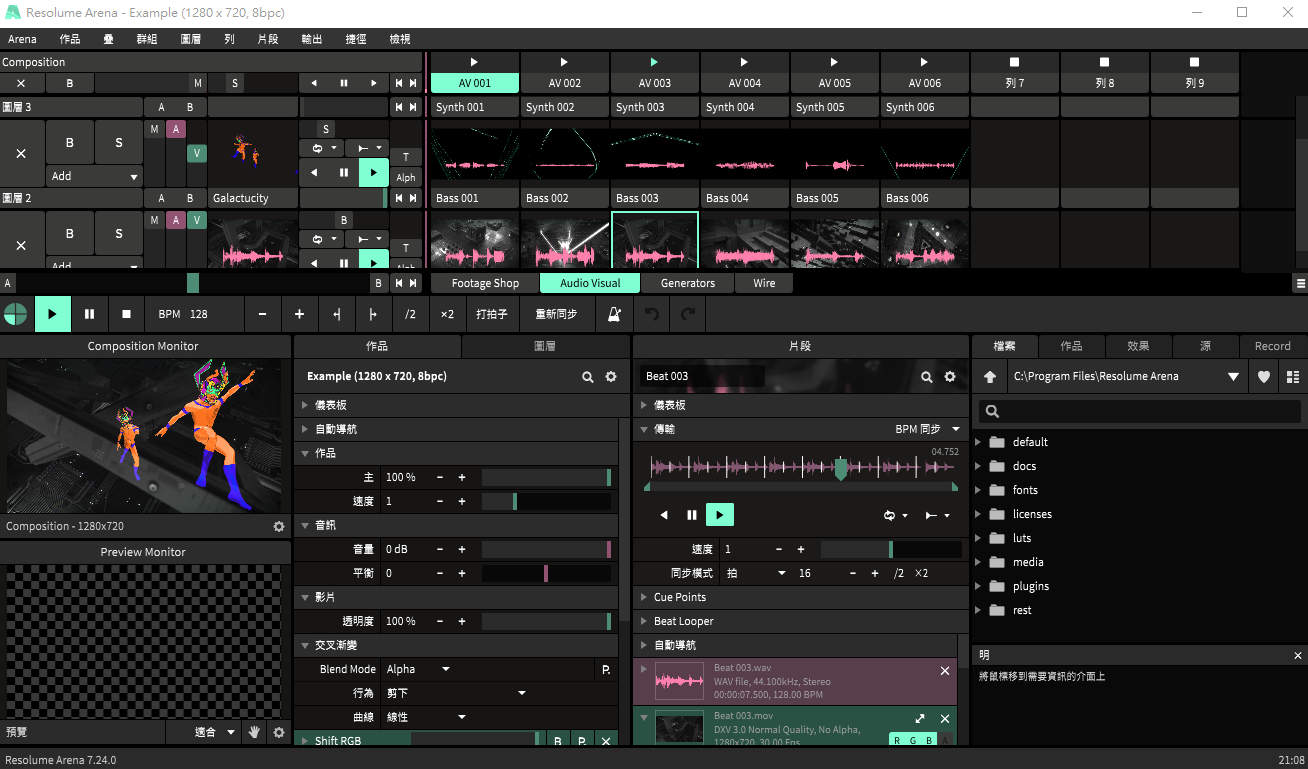
Task: Toggle the V video button on layer 3
Action: tap(197, 153)
